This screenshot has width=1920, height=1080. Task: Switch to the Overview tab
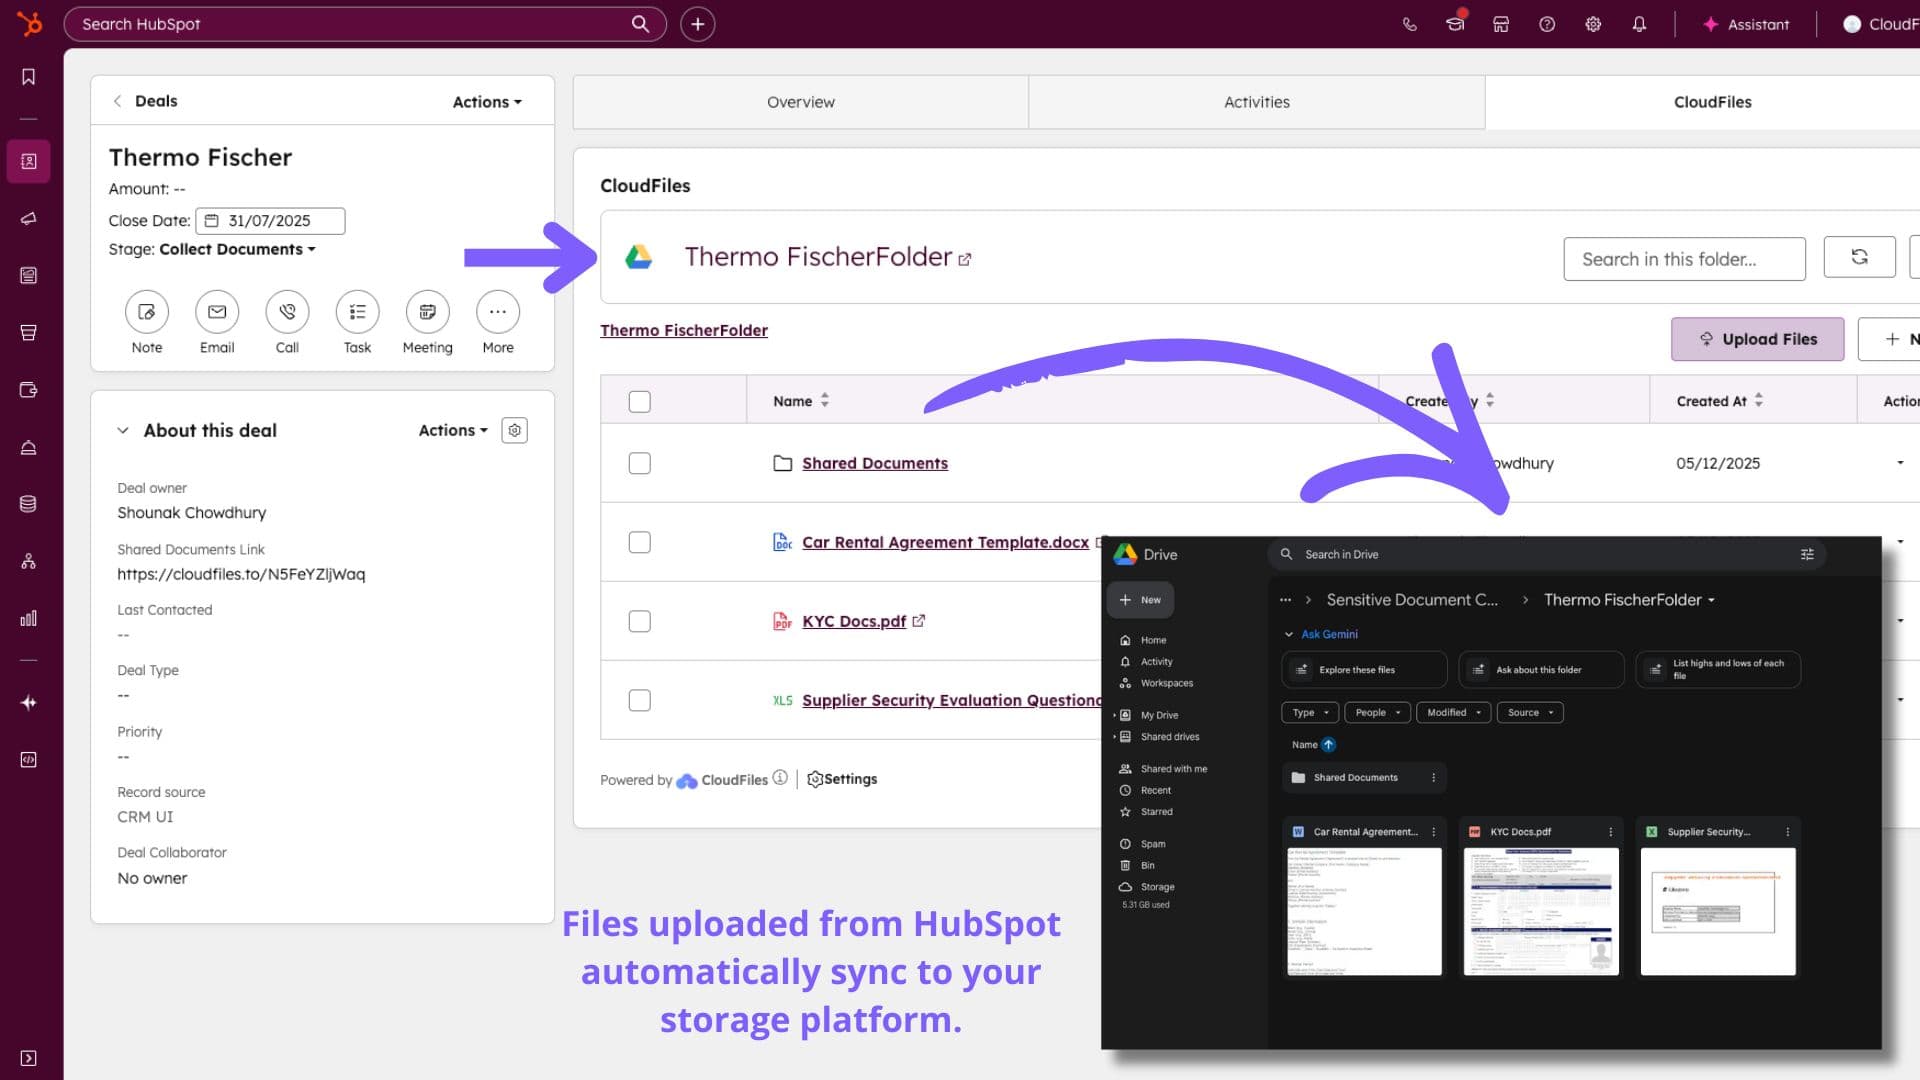tap(800, 101)
